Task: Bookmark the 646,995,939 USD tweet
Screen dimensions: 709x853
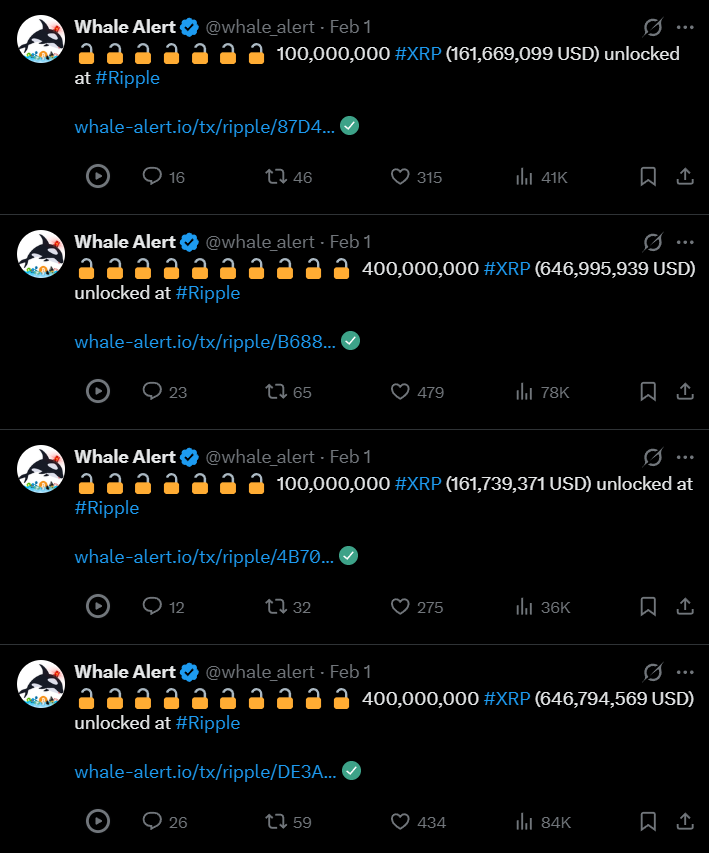Action: (648, 392)
